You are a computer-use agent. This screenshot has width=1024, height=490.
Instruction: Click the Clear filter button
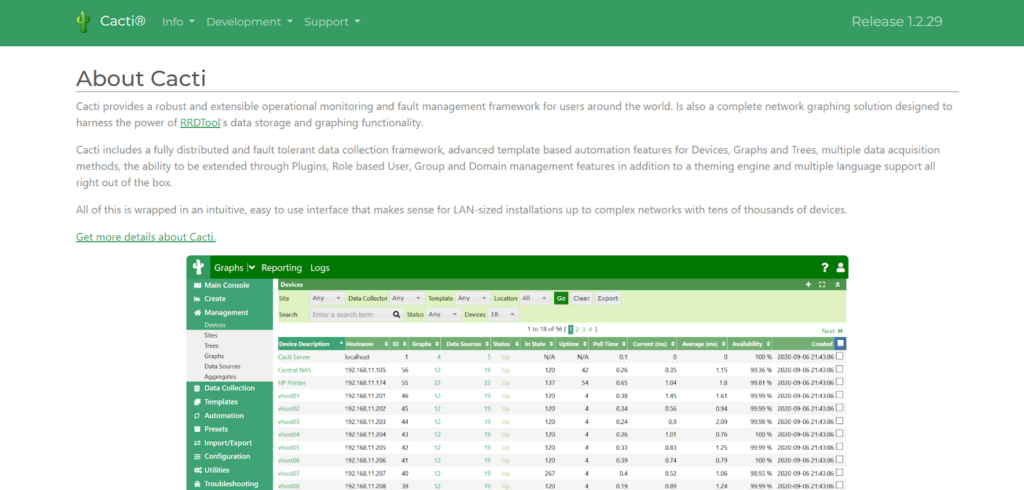pyautogui.click(x=581, y=298)
